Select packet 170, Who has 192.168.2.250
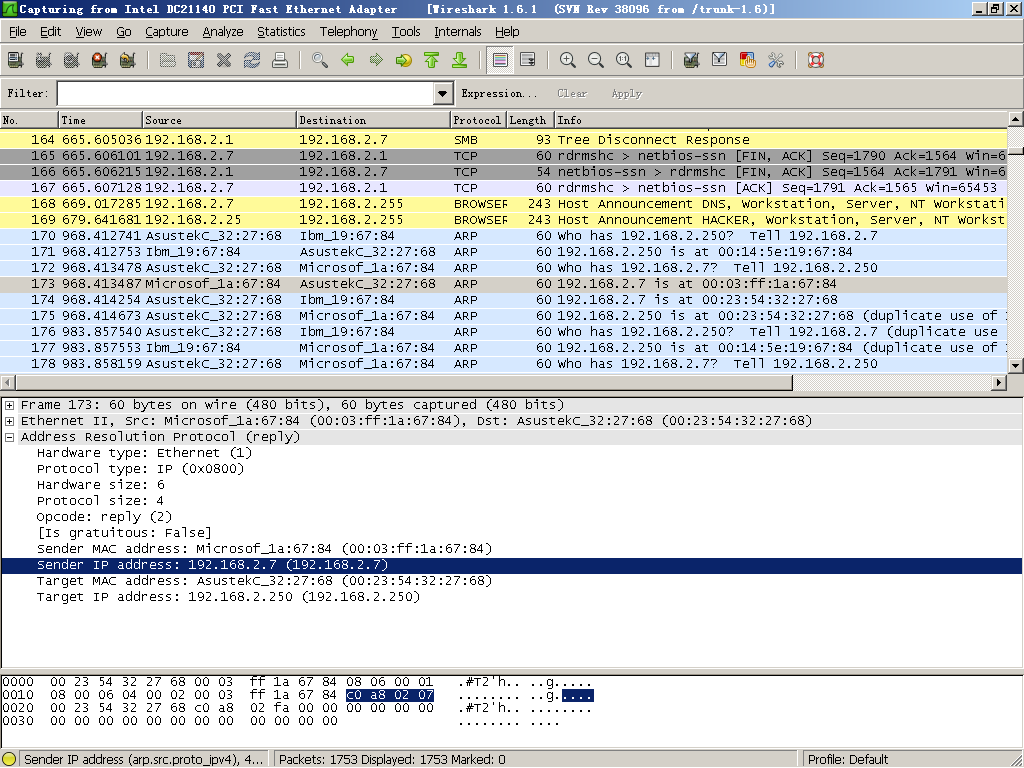The image size is (1024, 768). (x=504, y=236)
